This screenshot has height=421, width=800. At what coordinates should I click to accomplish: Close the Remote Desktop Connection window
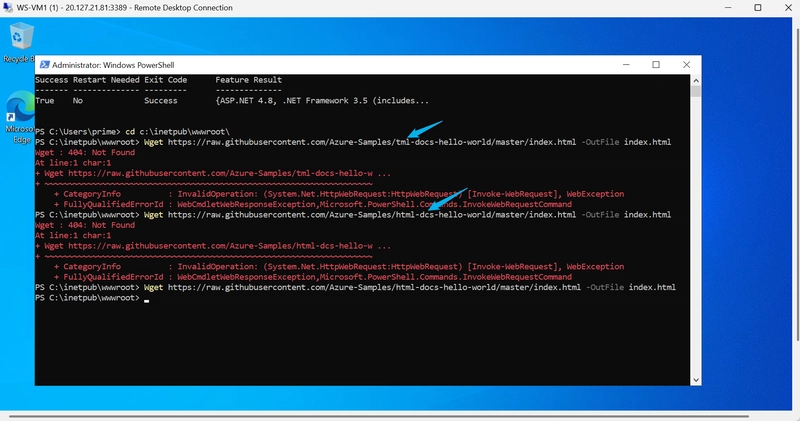788,8
